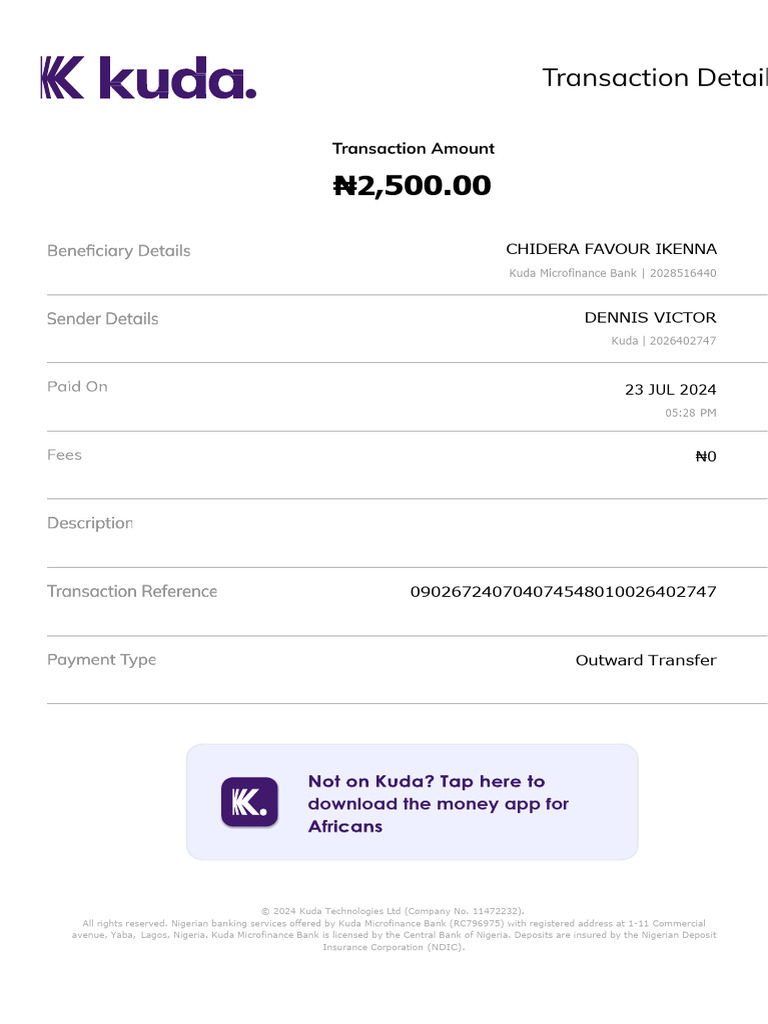Click the Kuda logo at the top
Screen dimensions: 768x1024
(x=148, y=78)
